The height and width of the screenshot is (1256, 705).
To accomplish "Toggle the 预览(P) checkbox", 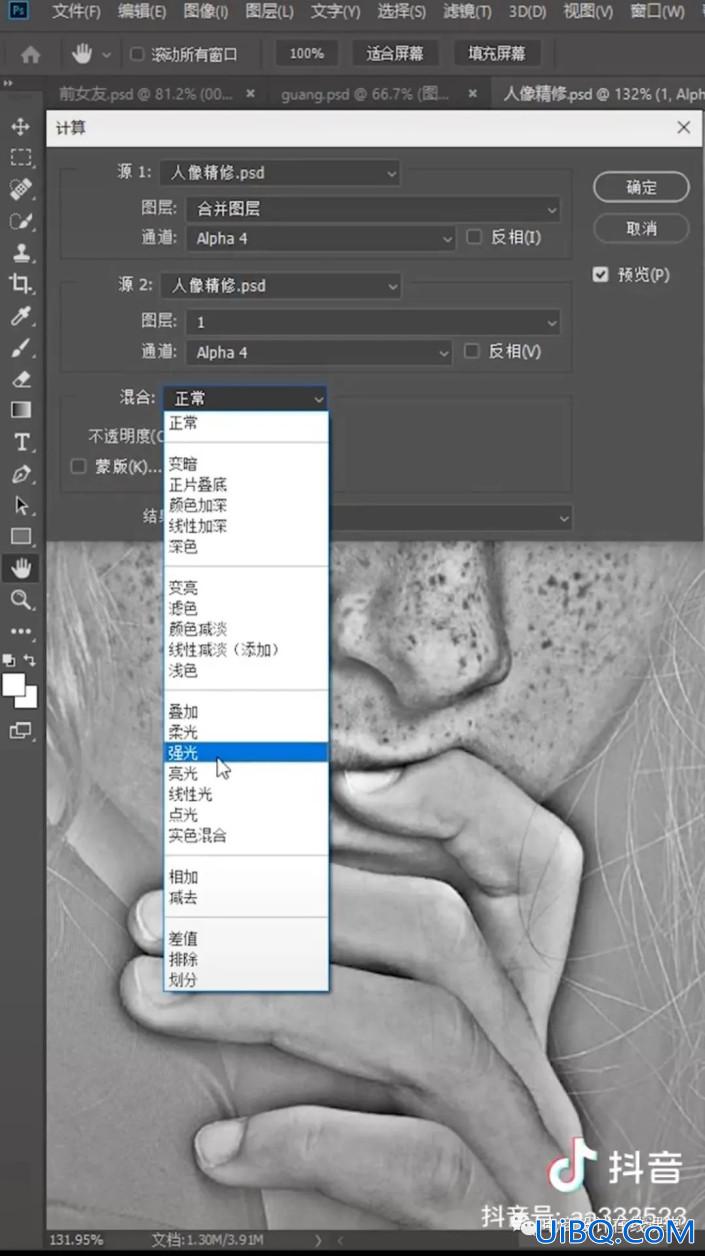I will [x=600, y=274].
